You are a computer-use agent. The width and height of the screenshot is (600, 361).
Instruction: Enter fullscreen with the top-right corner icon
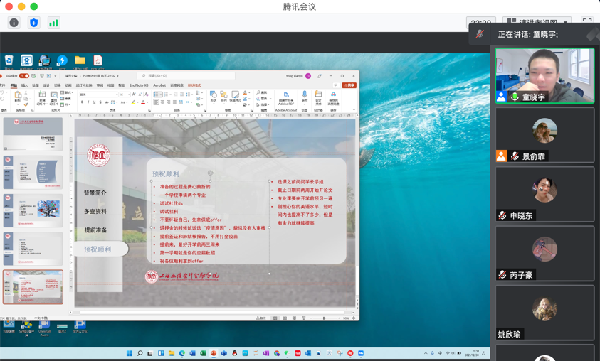coord(587,21)
